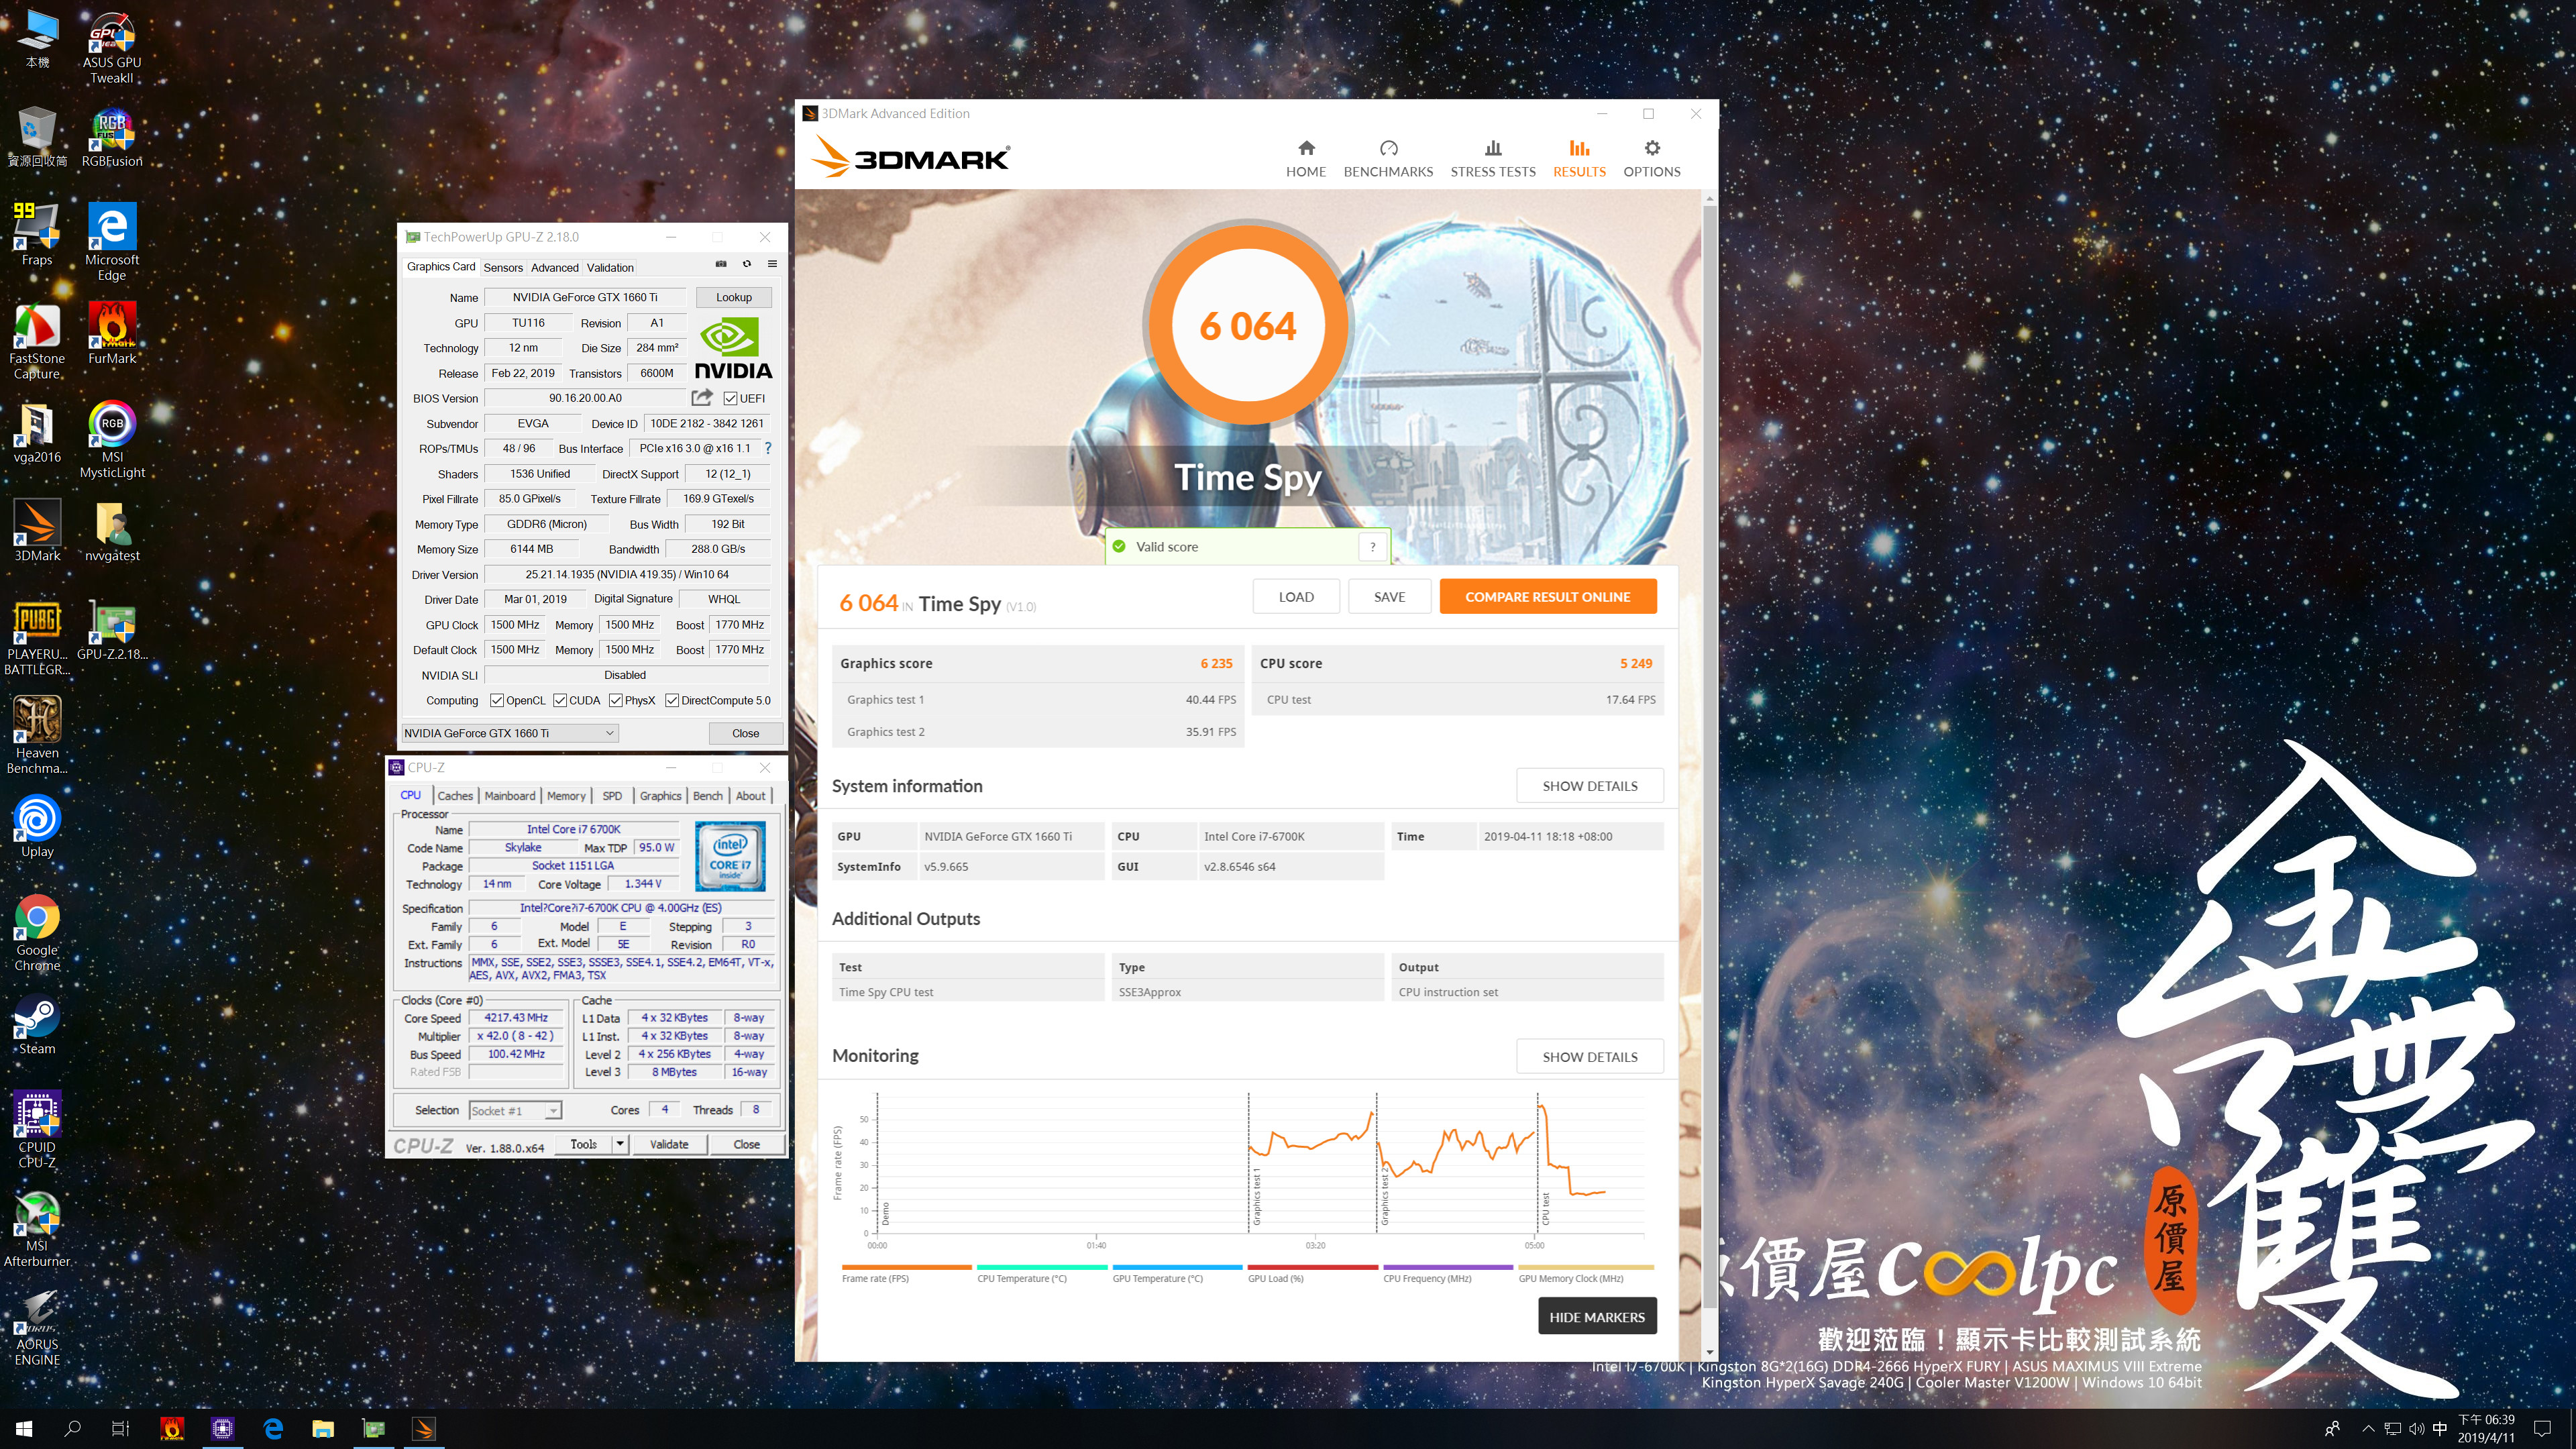Click the Validate button in CPU-Z
Image resolution: width=2576 pixels, height=1449 pixels.
pos(669,1144)
